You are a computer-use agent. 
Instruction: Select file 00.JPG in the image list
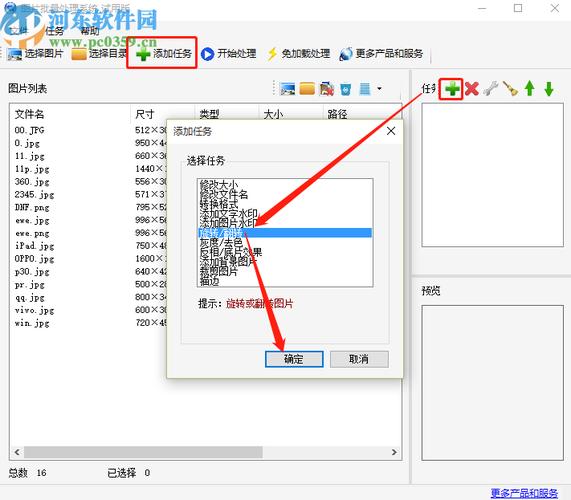(29, 130)
